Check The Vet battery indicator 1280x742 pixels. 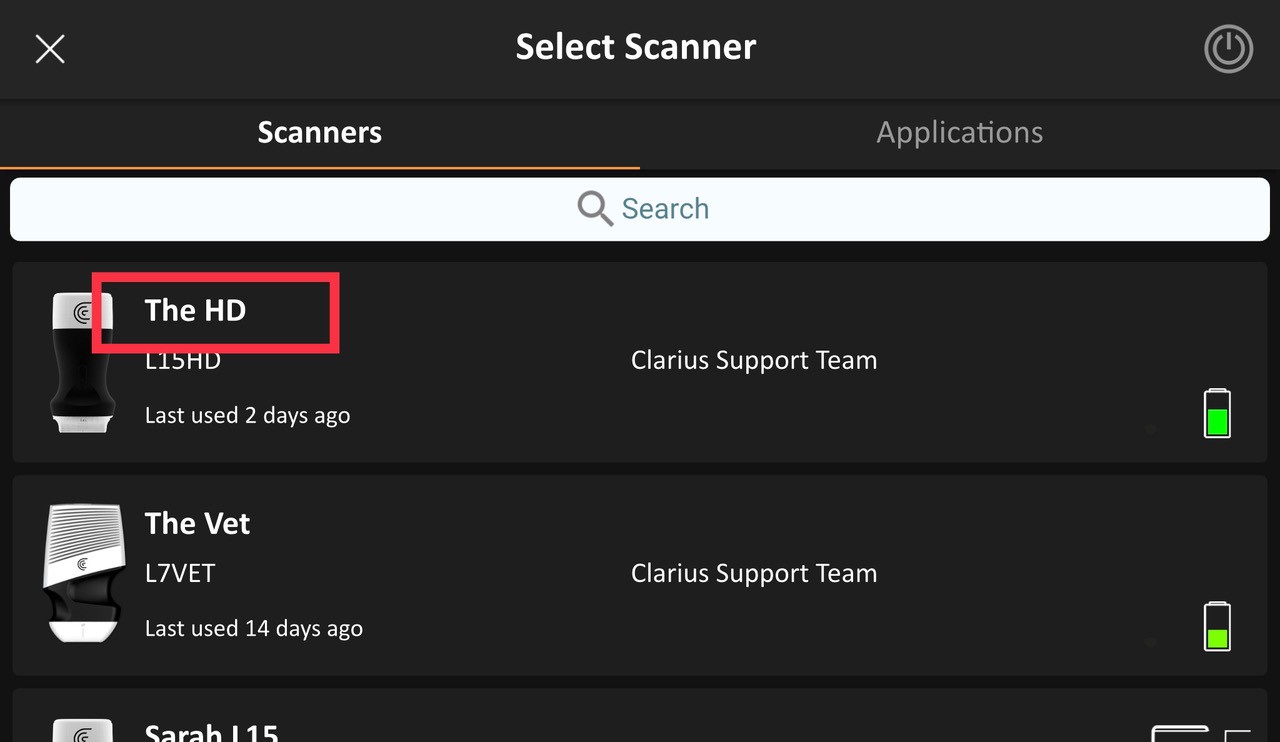click(x=1217, y=626)
